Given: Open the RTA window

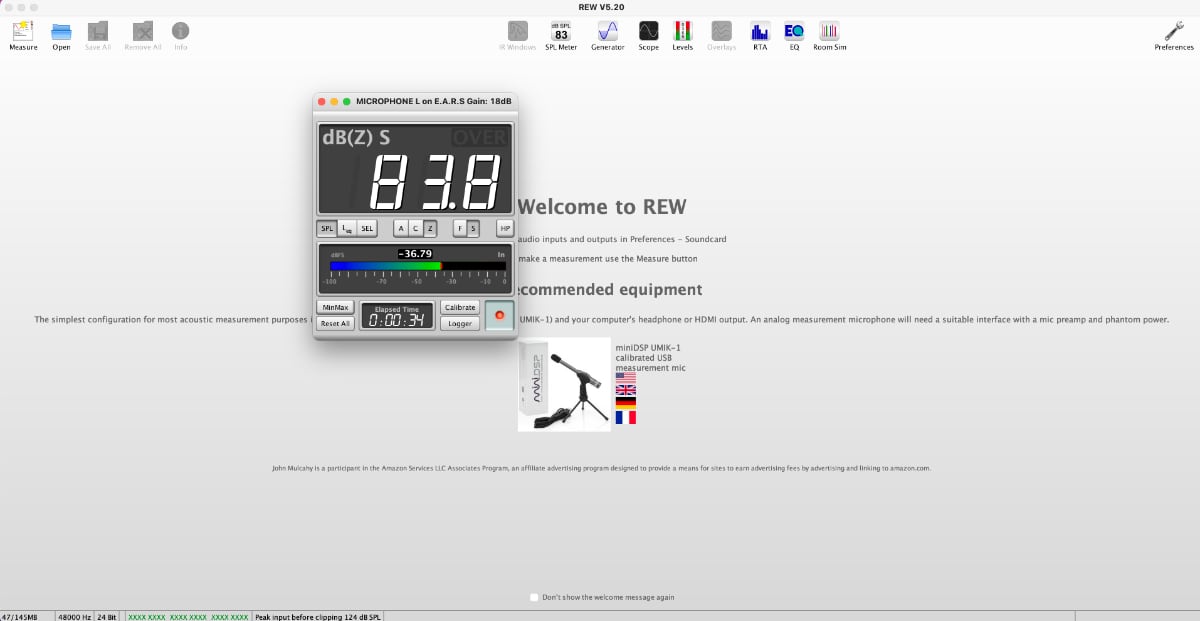Looking at the screenshot, I should pos(760,31).
